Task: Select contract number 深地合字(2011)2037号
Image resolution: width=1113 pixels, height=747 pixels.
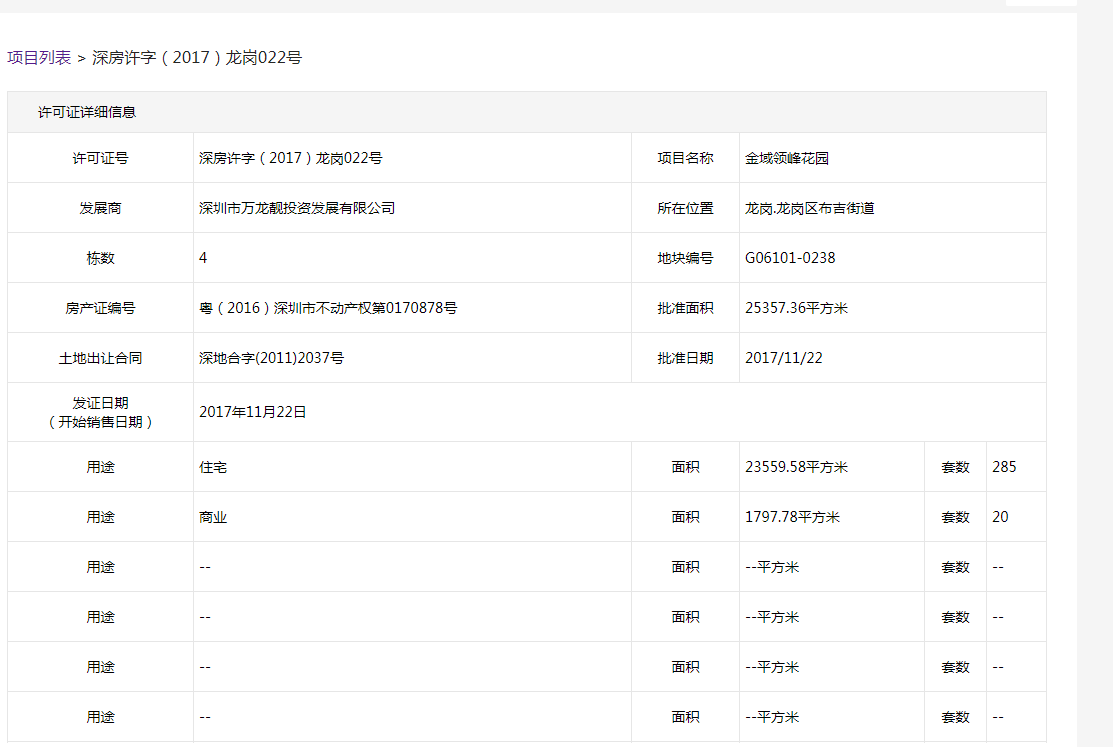Action: [271, 358]
